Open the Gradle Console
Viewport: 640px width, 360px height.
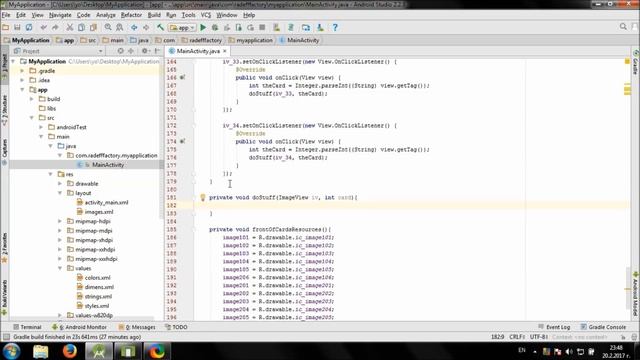coord(603,327)
